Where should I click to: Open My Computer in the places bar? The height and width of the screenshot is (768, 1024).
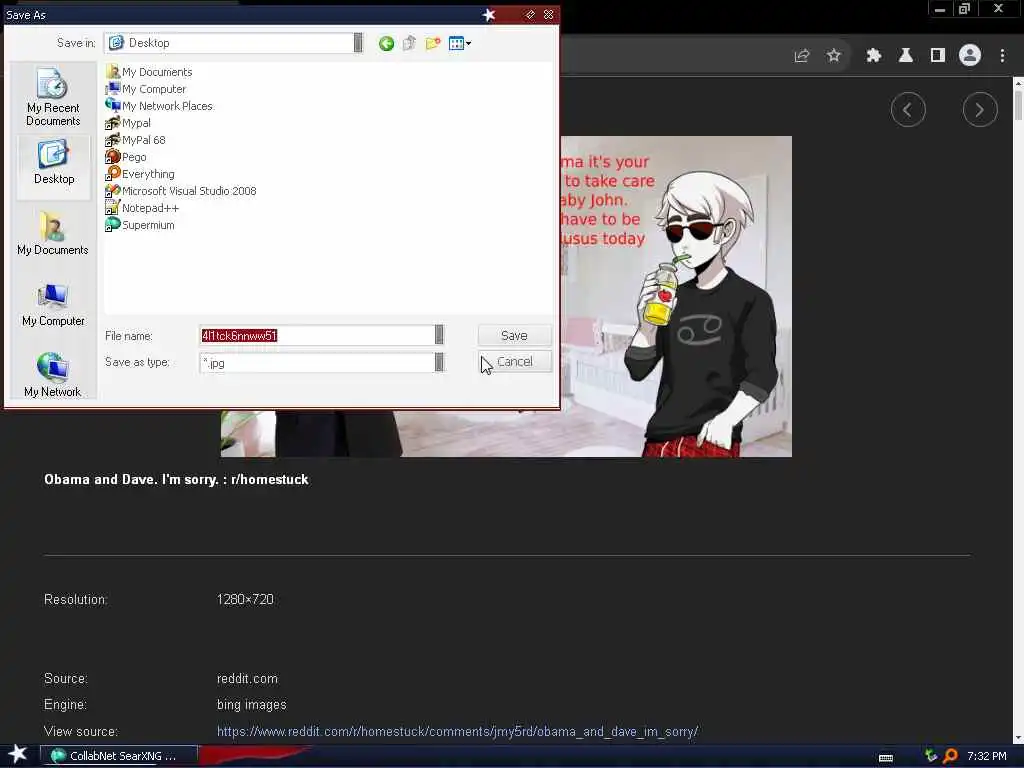point(53,304)
